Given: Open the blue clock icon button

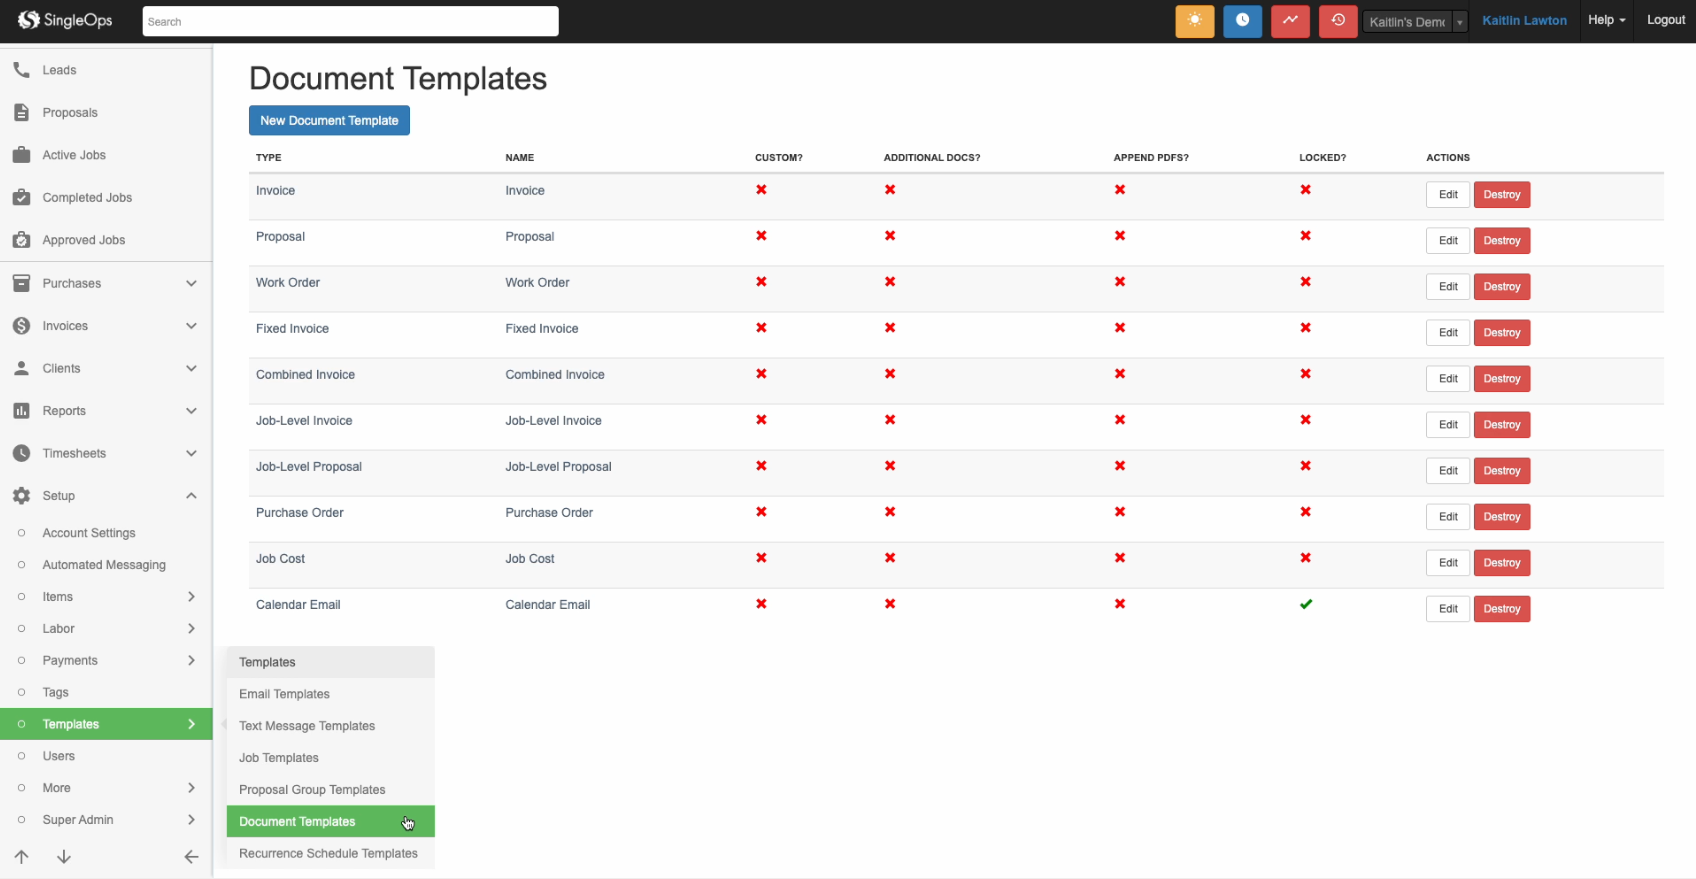Looking at the screenshot, I should [1242, 21].
